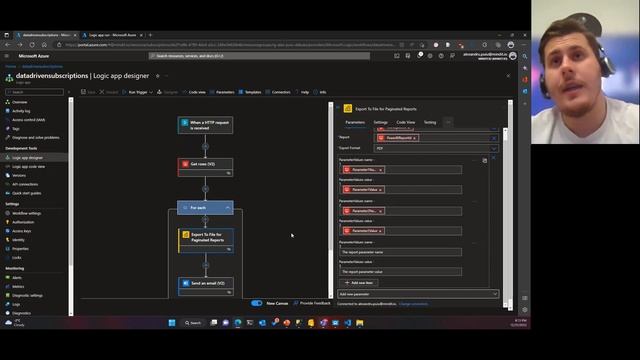This screenshot has height=360, width=640.
Task: Open the Connectors toolbar item
Action: [278, 92]
